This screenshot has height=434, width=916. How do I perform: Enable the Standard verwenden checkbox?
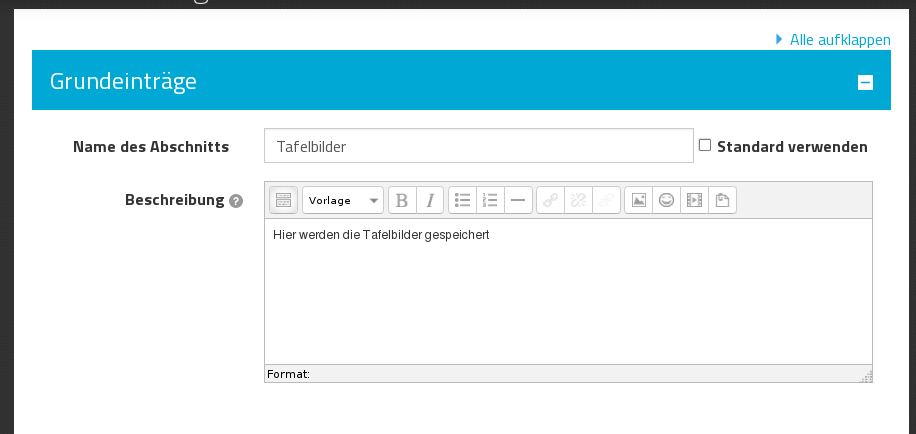[705, 145]
